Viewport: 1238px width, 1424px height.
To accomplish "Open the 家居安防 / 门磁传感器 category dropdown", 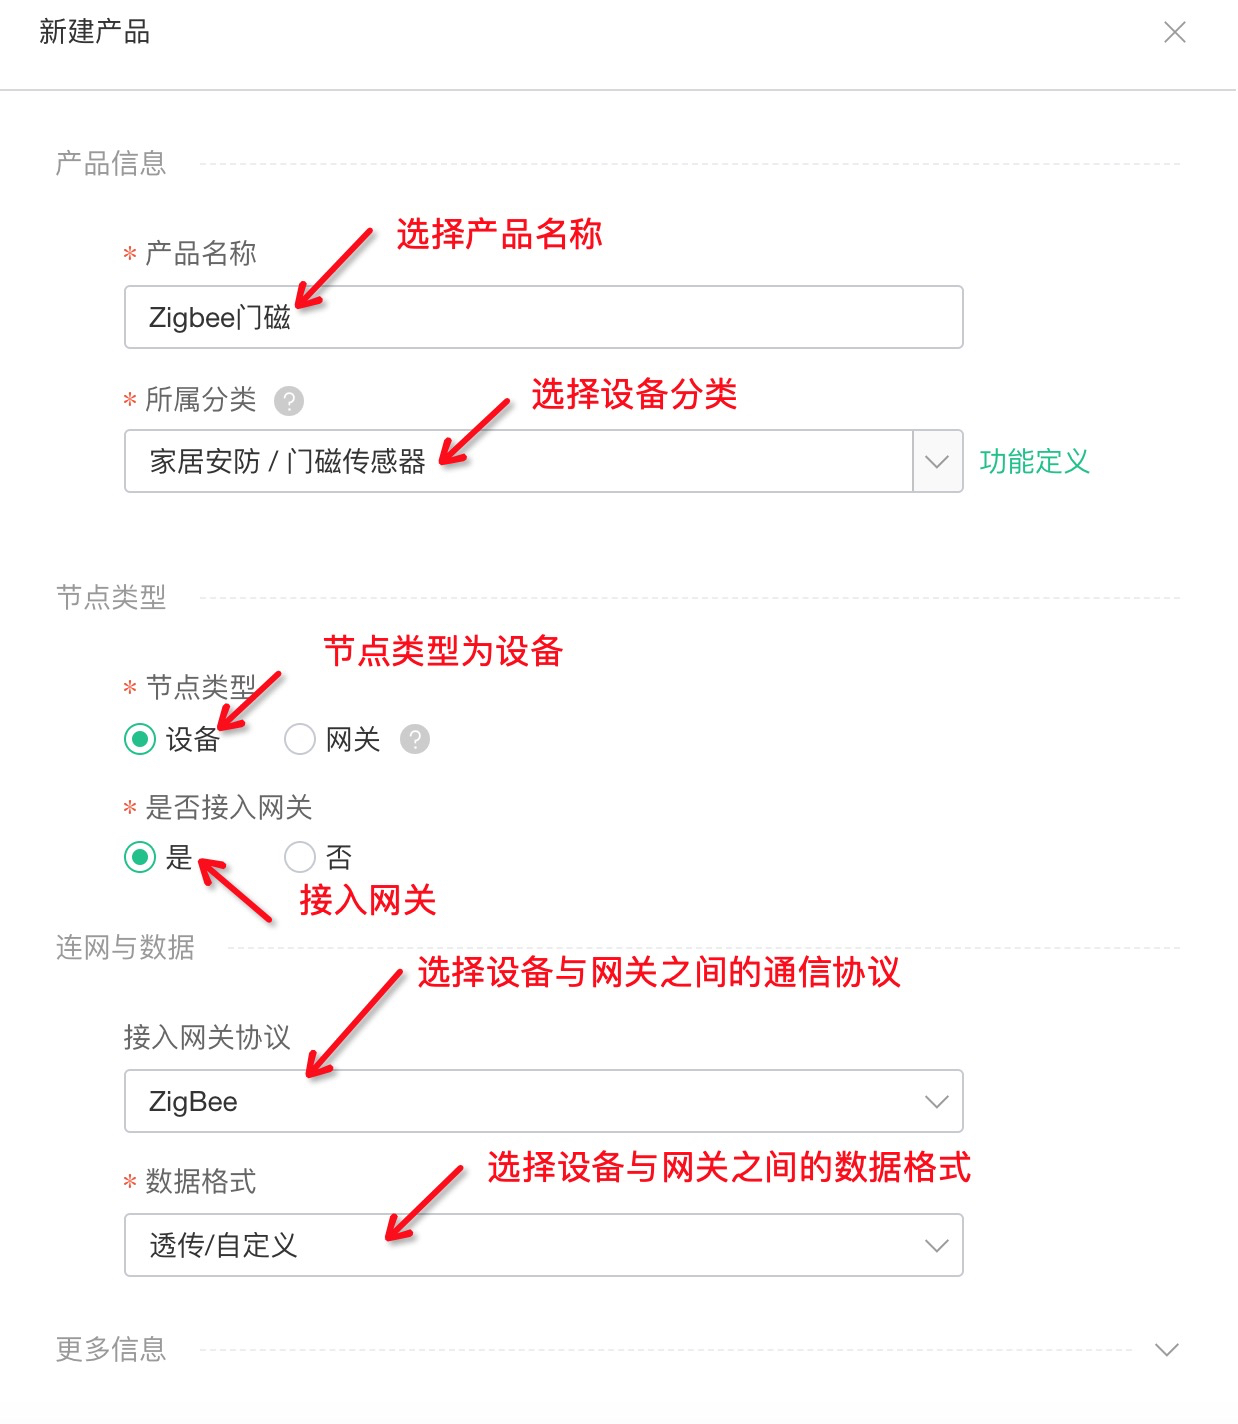I will click(x=544, y=461).
